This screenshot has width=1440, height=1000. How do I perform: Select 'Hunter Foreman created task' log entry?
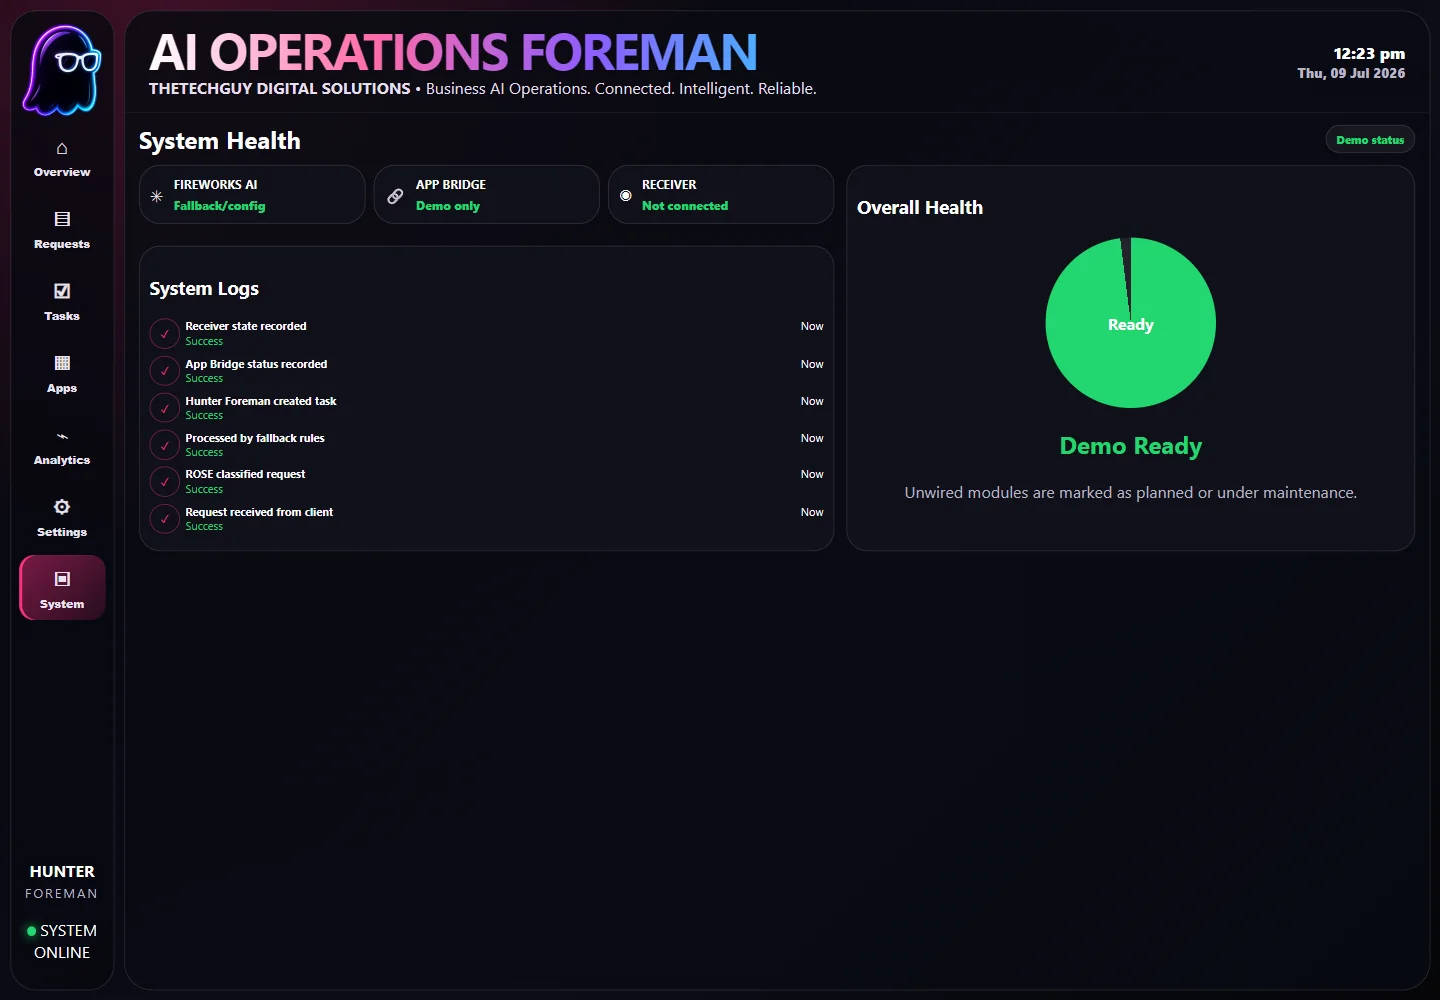coord(486,408)
